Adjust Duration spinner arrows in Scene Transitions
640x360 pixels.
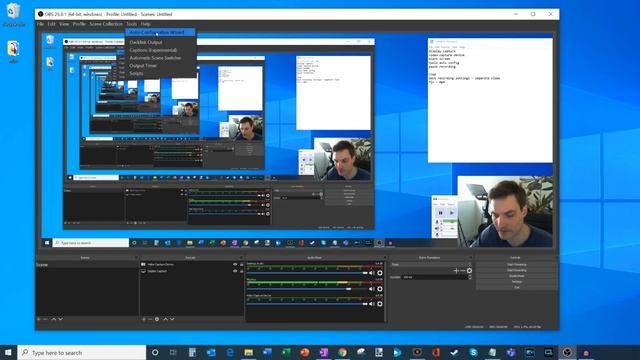coord(470,277)
